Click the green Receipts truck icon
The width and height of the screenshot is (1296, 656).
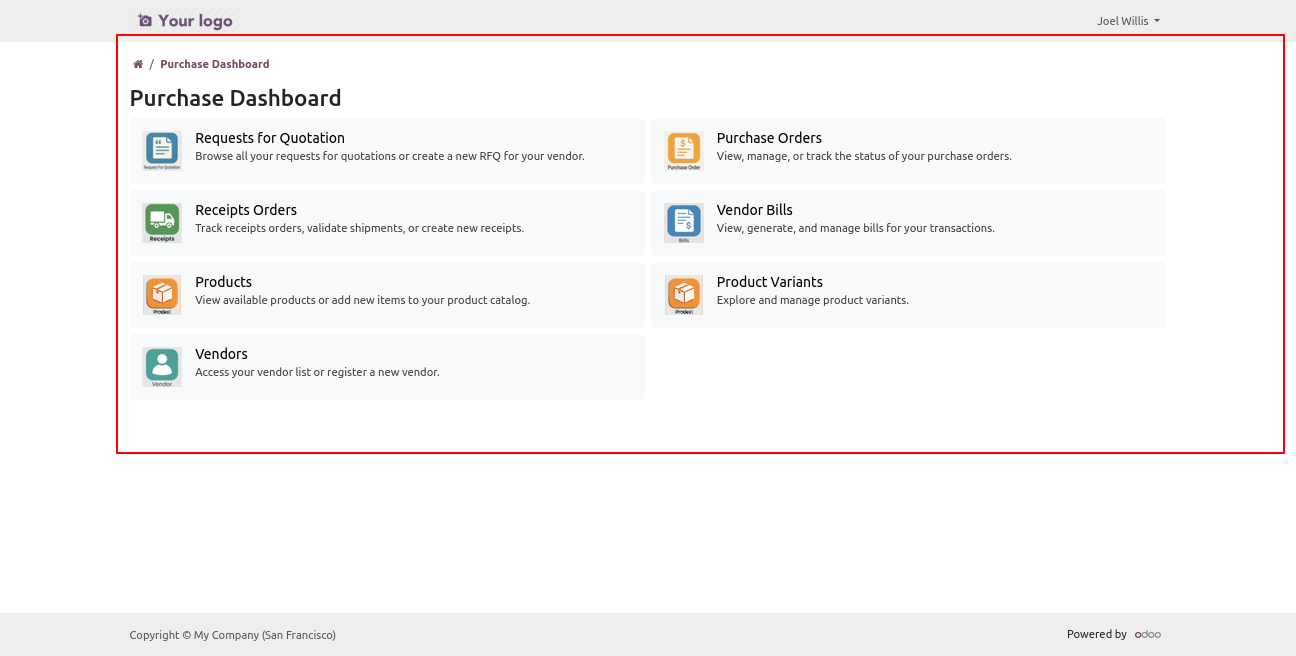161,223
